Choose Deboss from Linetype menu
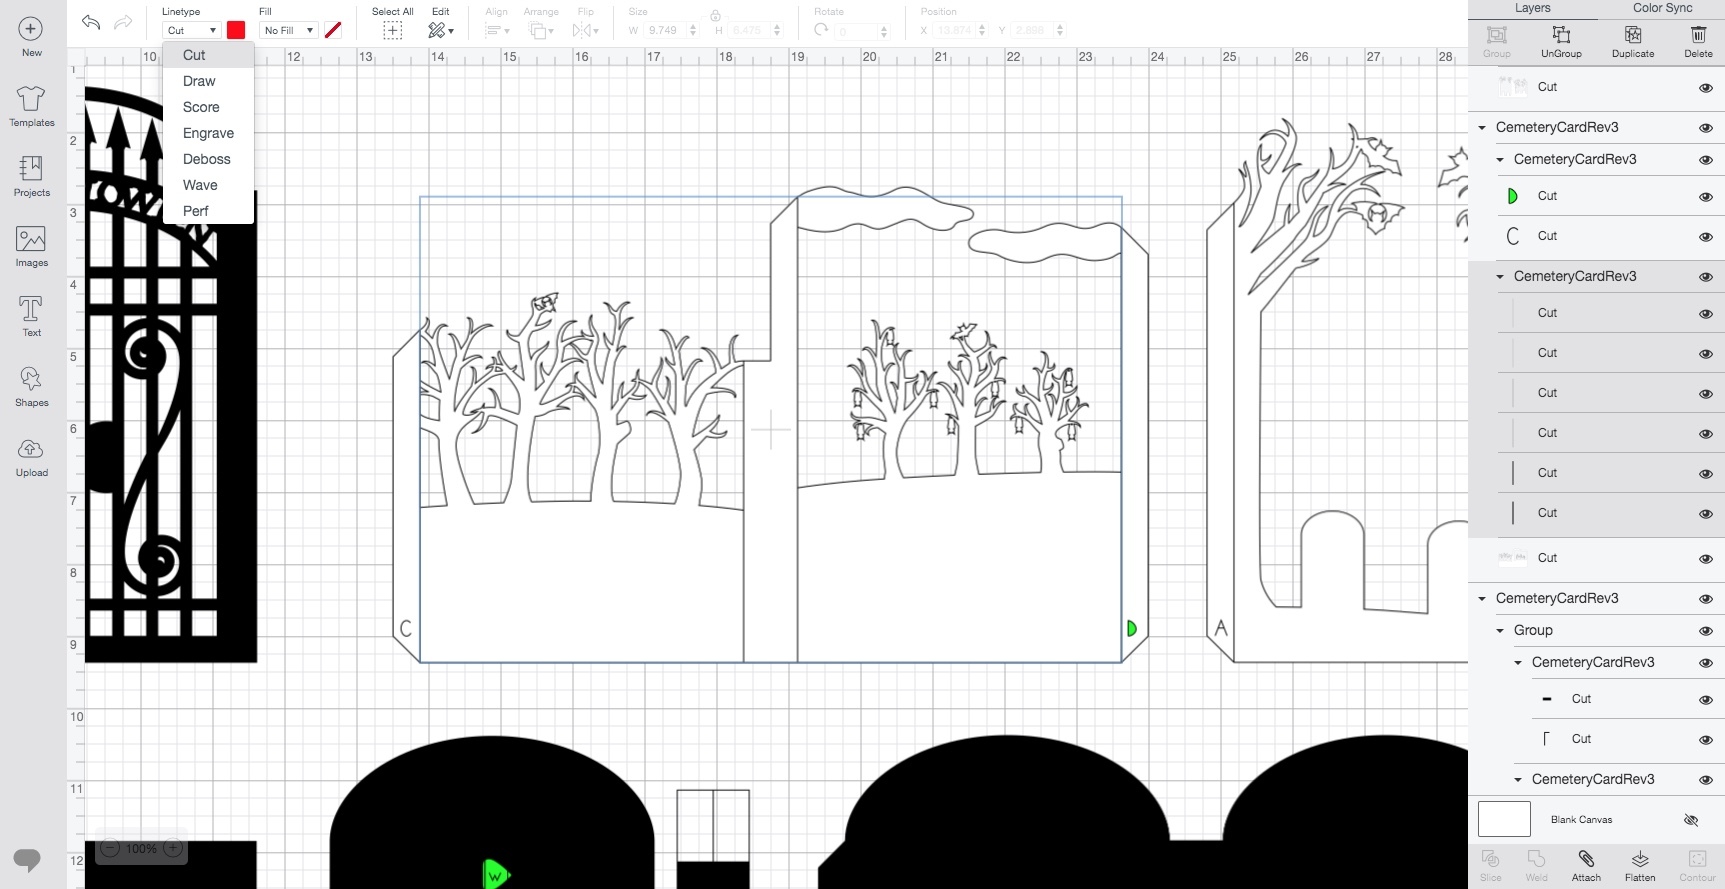Viewport: 1725px width, 889px height. [208, 159]
